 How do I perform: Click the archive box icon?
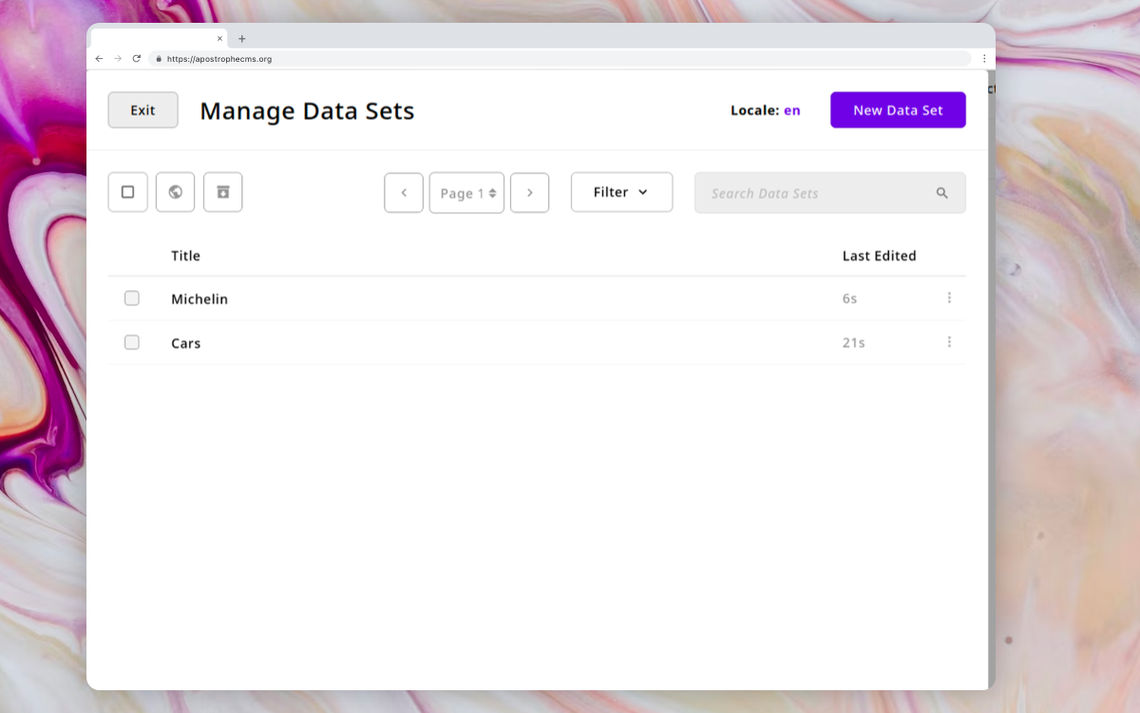pyautogui.click(x=223, y=192)
